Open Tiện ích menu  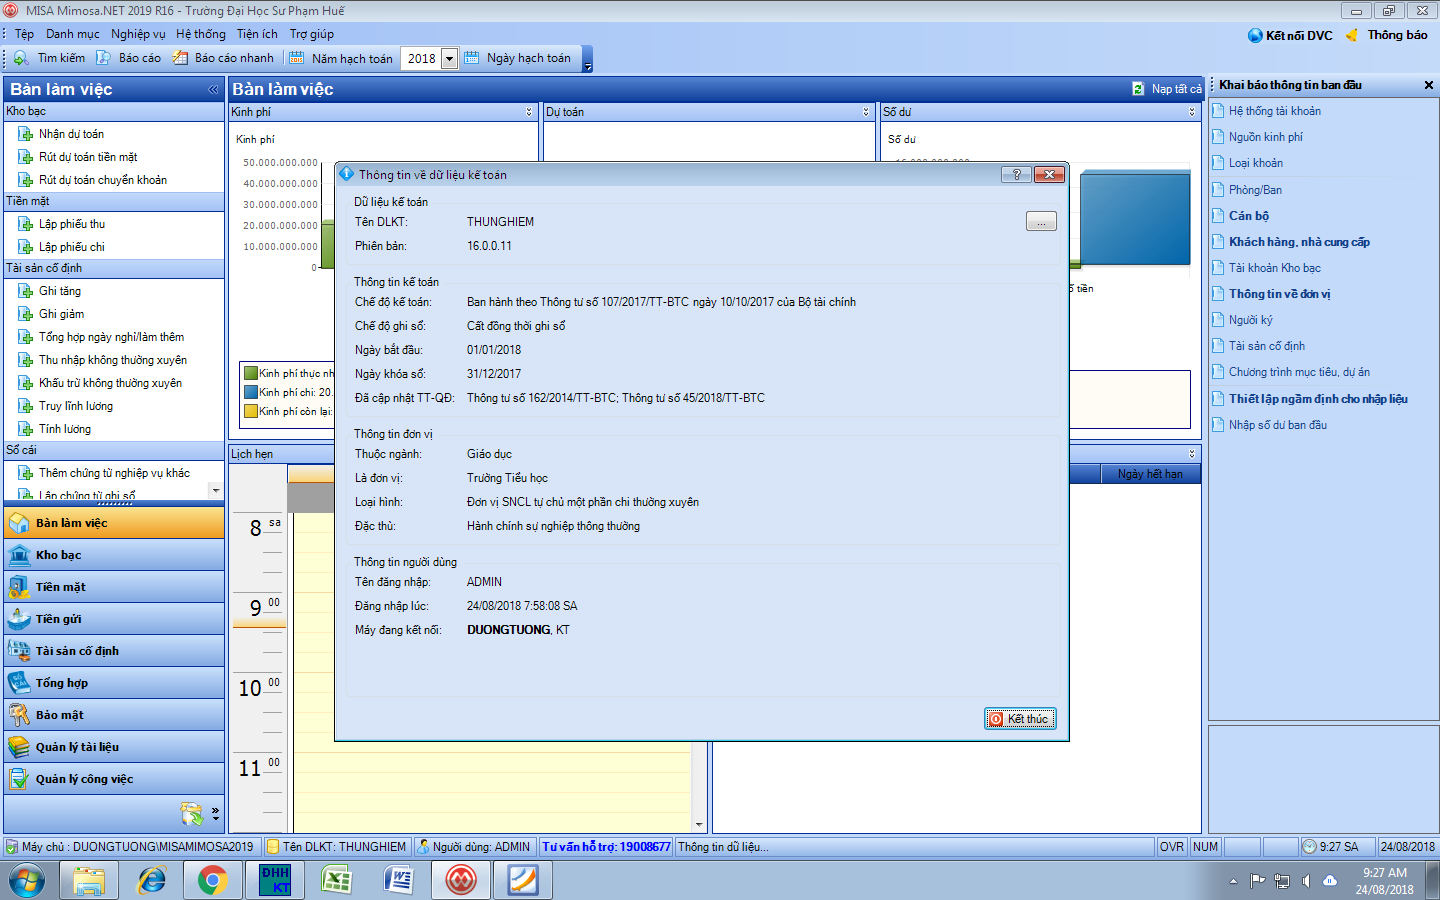pos(257,34)
